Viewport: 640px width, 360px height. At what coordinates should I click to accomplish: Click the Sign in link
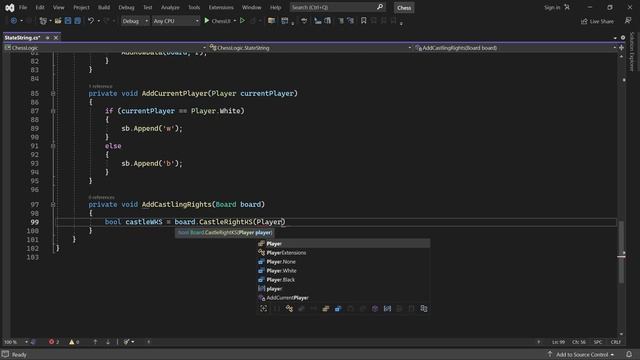tap(552, 7)
